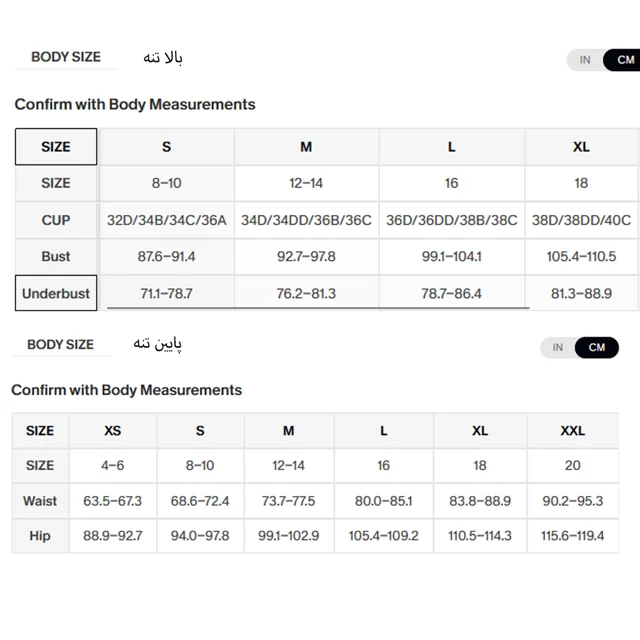Click the 32D/34B/34C/36A cup cell
Image resolution: width=640 pixels, height=640 pixels.
[167, 220]
